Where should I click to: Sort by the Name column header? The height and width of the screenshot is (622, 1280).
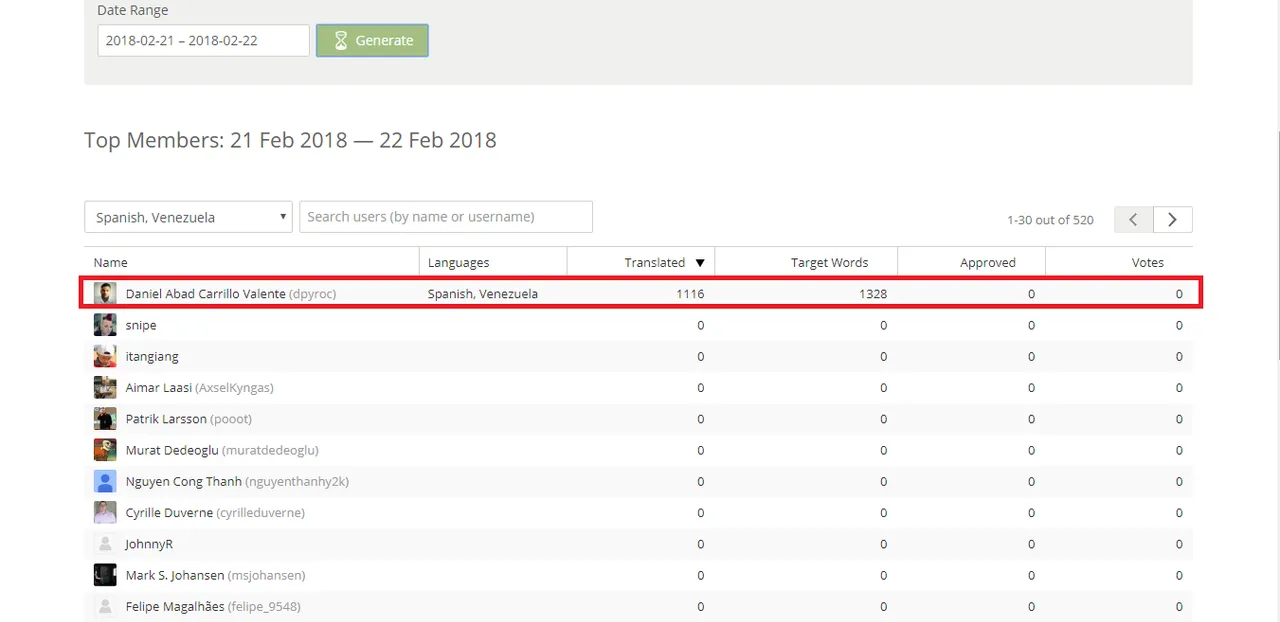coord(111,263)
